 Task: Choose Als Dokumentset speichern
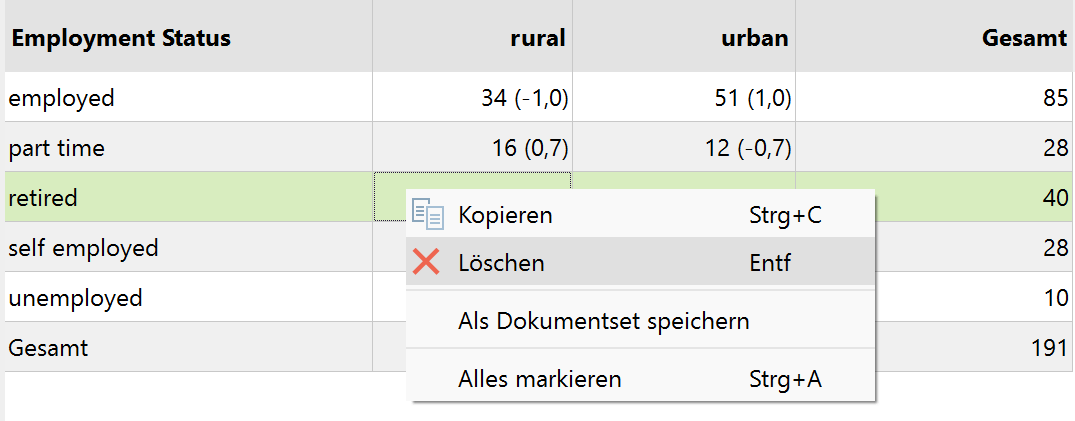603,321
